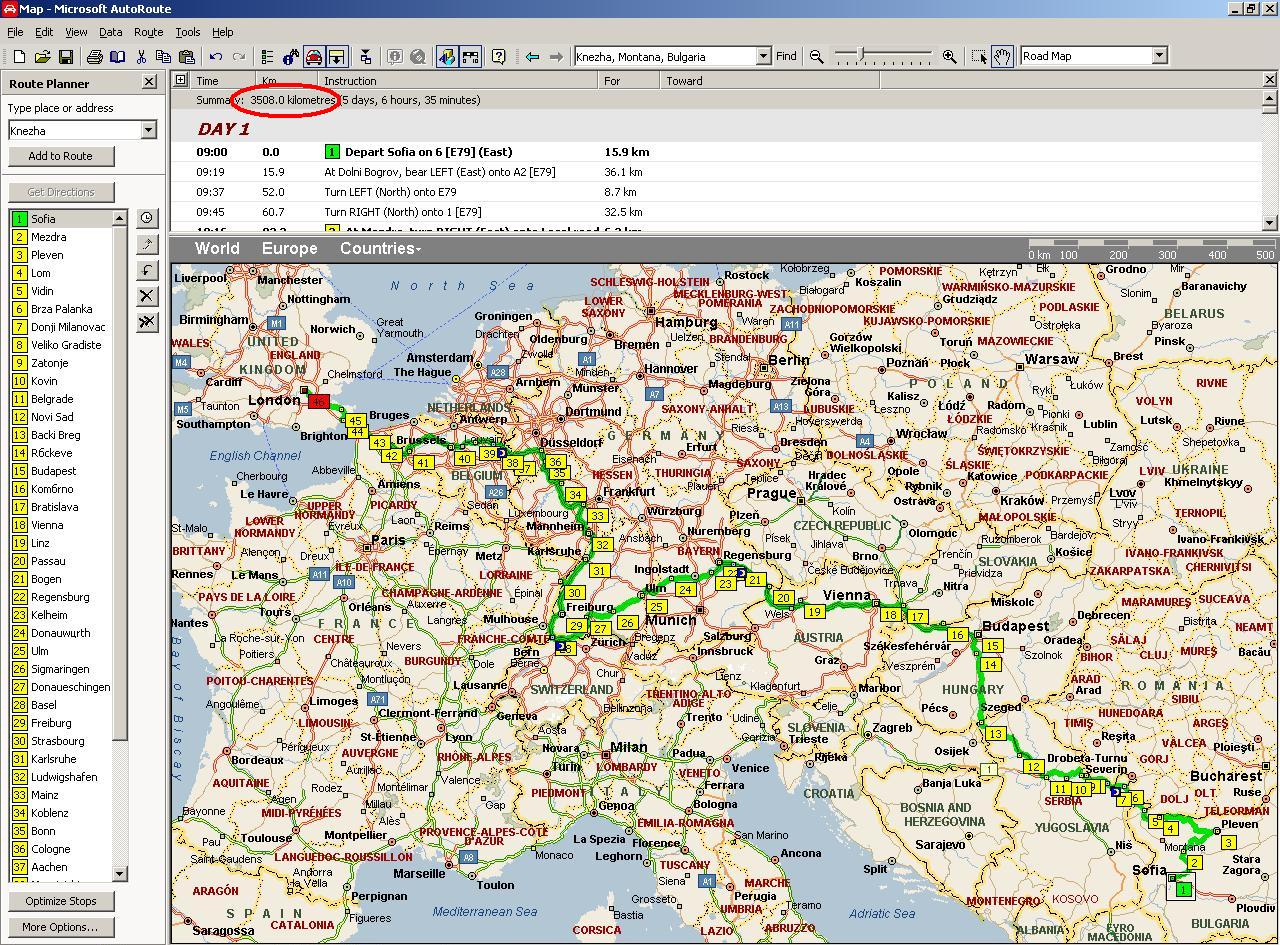Click the More Options button
Screen dimensions: 1280x945
(60, 927)
